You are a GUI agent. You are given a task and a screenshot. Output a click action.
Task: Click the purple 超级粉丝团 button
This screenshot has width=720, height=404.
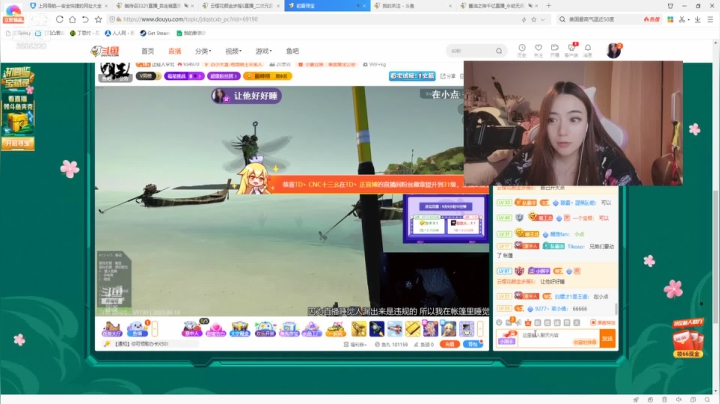coord(224,76)
